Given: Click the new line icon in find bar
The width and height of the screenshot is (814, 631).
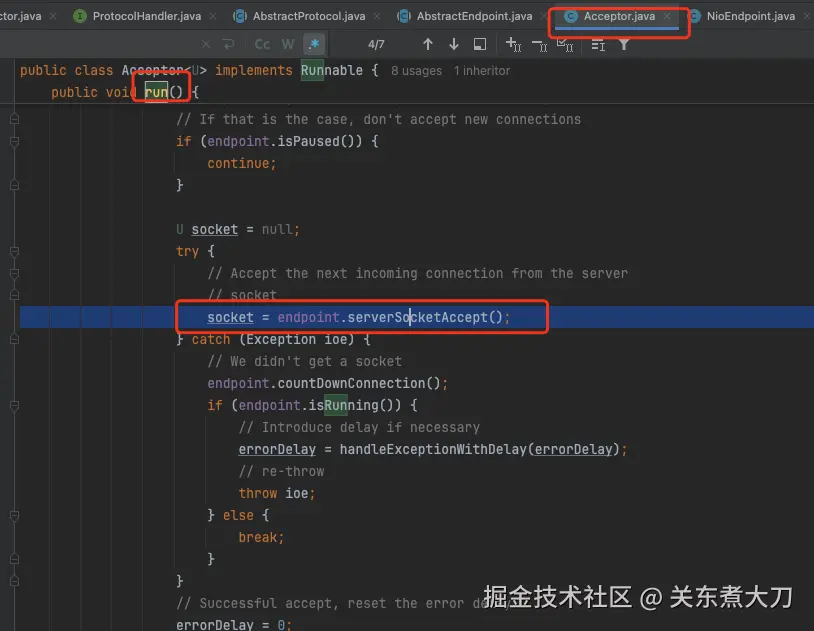Looking at the screenshot, I should [228, 45].
